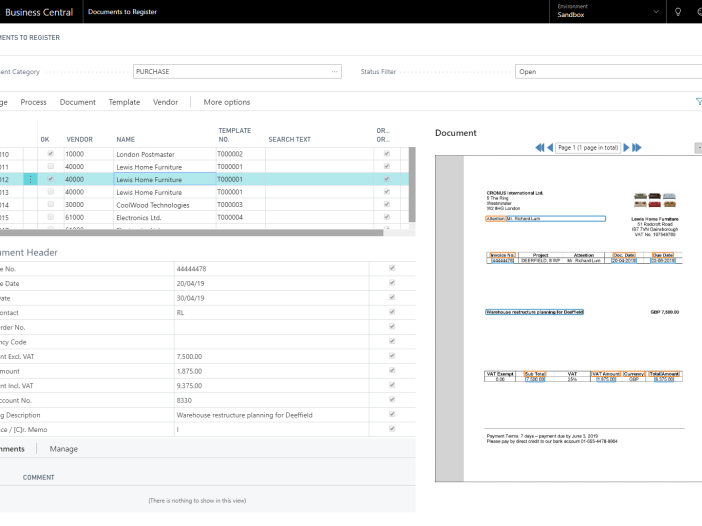Select the Electronics Ltd. name cell
Screen dimensions: 702x526
click(x=165, y=218)
